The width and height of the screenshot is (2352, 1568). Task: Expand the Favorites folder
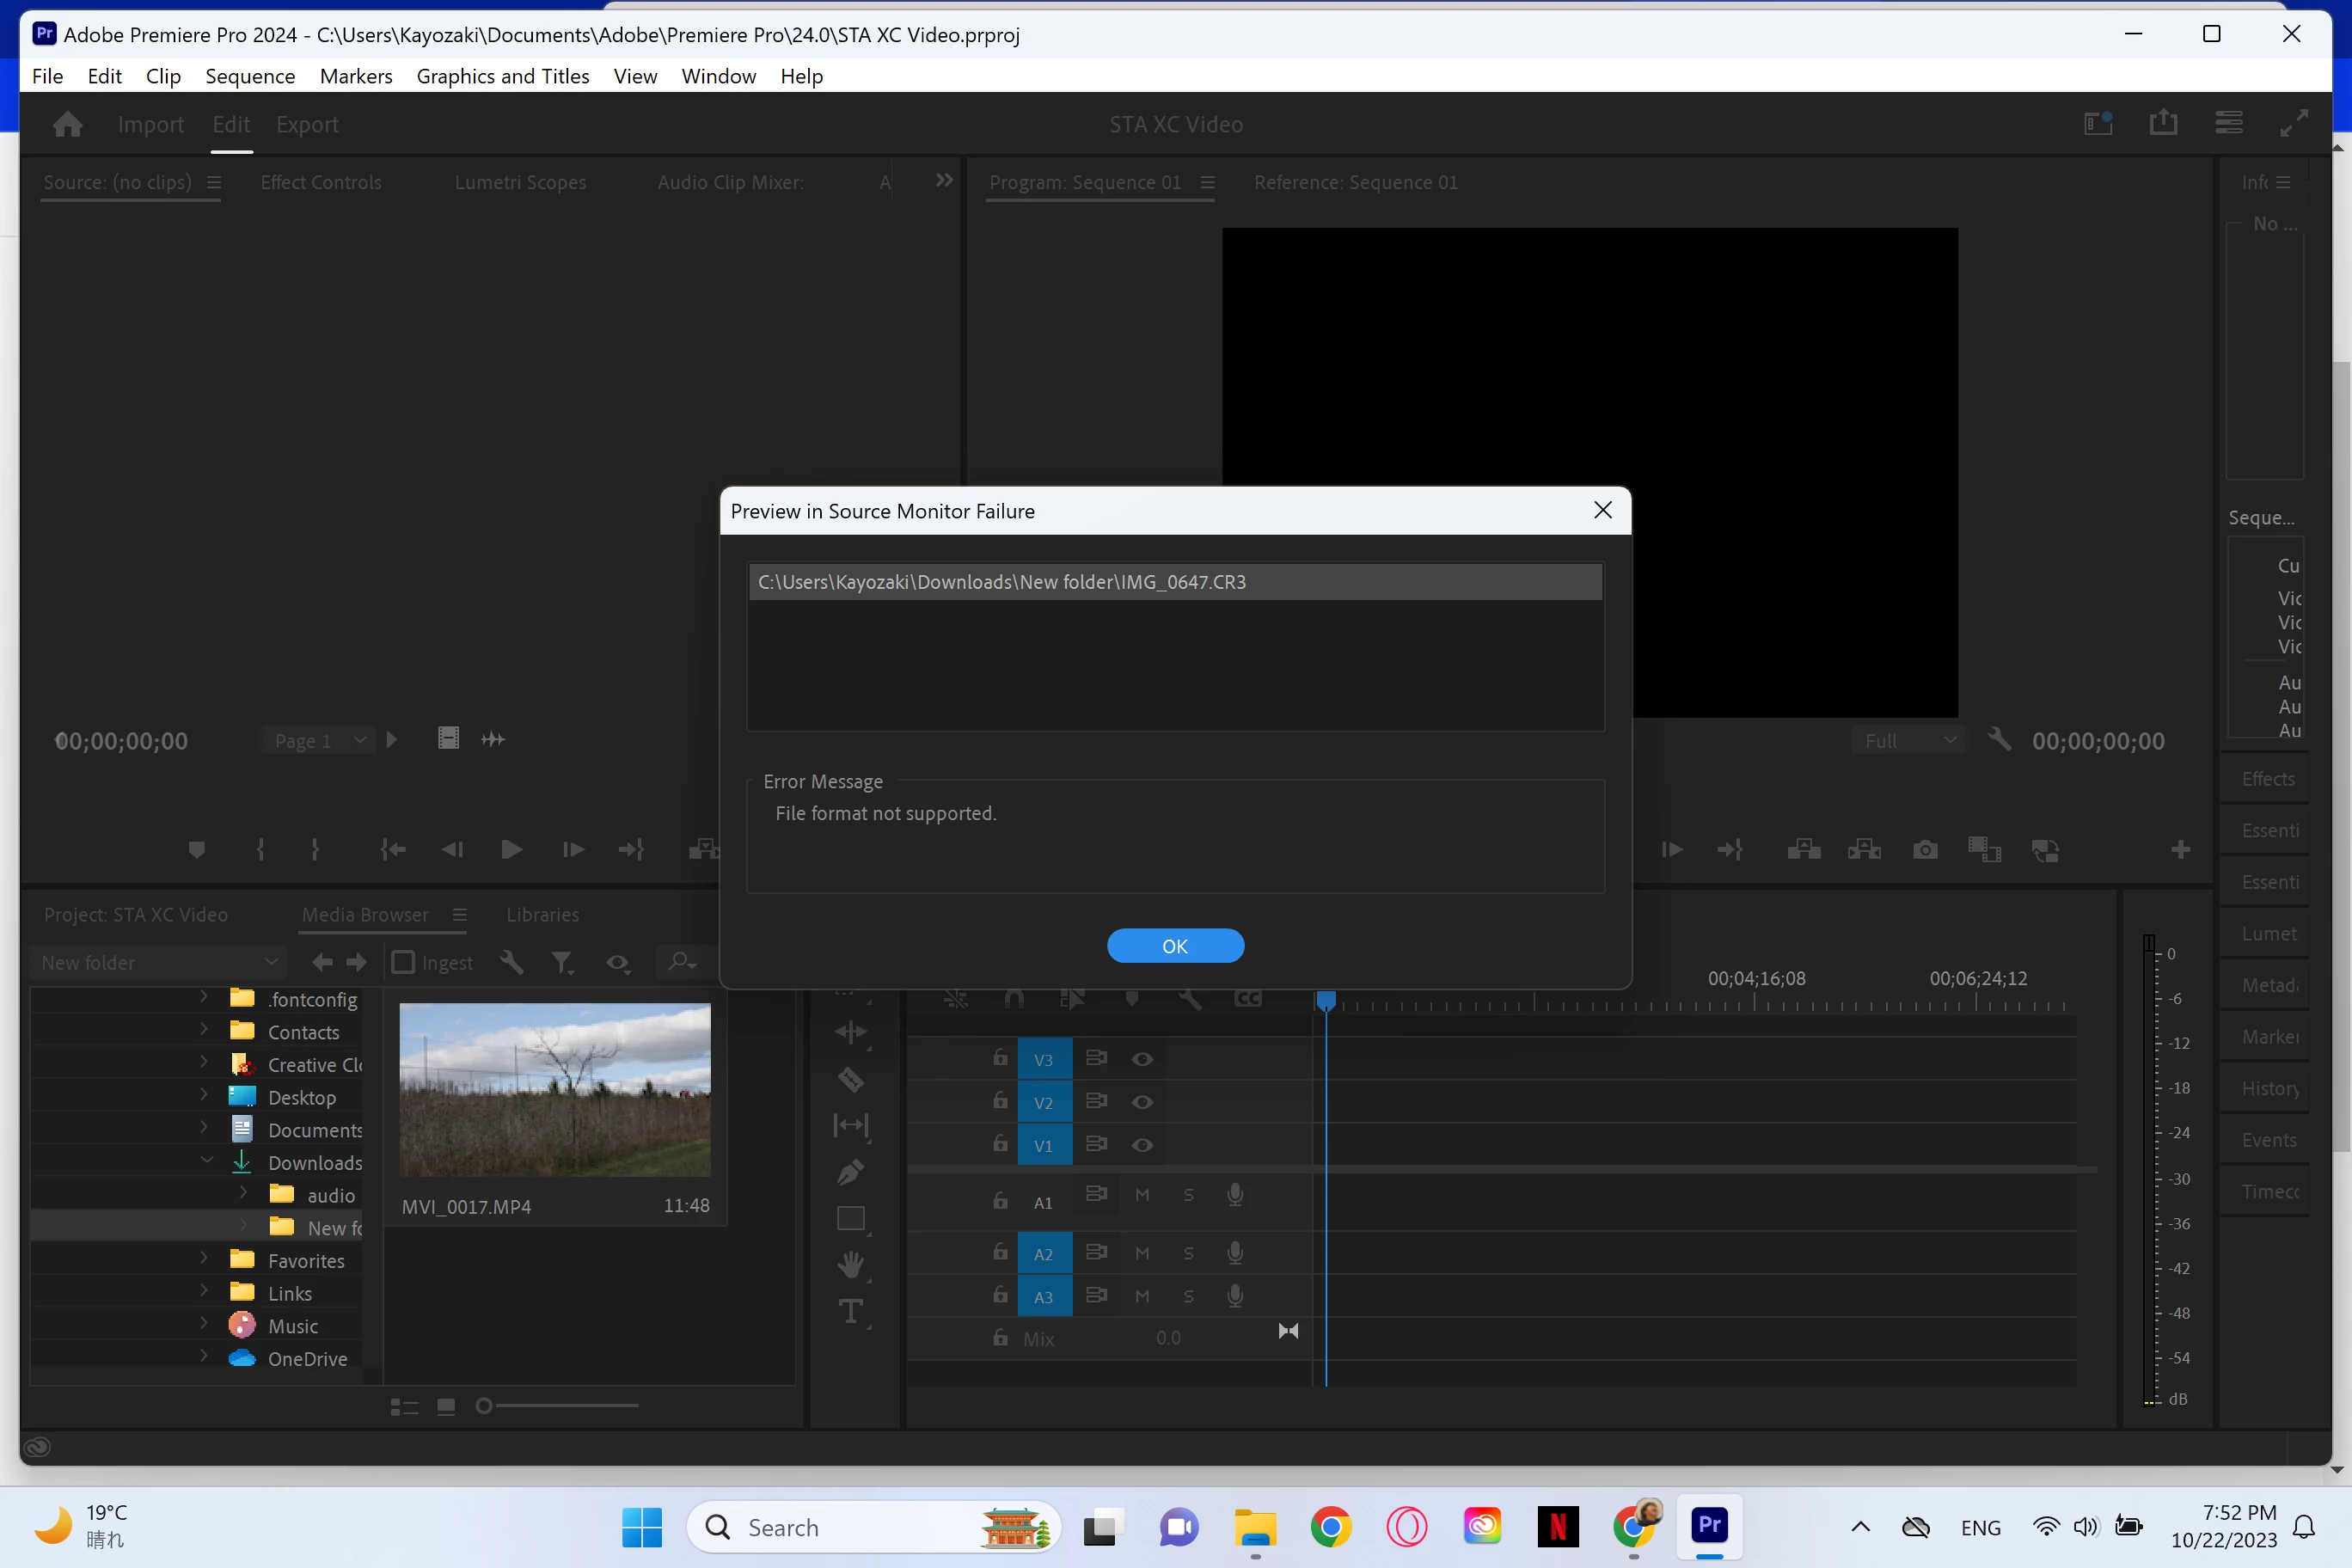click(204, 1260)
